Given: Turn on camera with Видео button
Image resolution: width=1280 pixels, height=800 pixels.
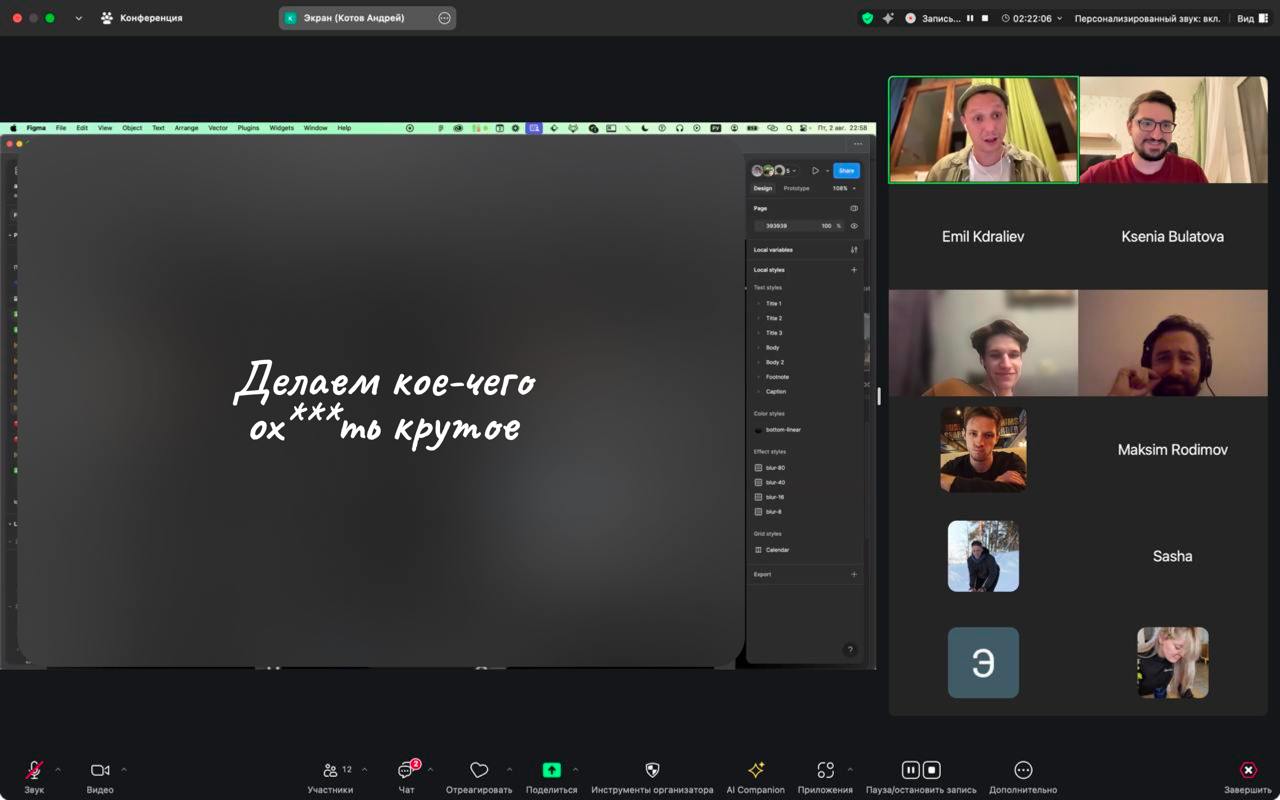Looking at the screenshot, I should click(100, 771).
